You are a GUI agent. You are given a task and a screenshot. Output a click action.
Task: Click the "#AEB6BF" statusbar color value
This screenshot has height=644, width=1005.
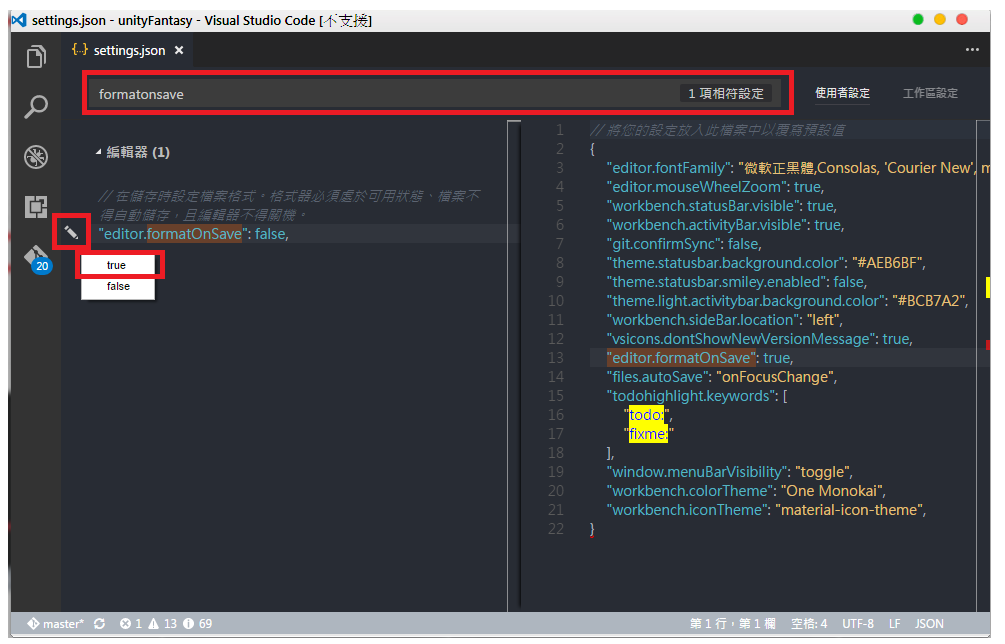[x=886, y=263]
